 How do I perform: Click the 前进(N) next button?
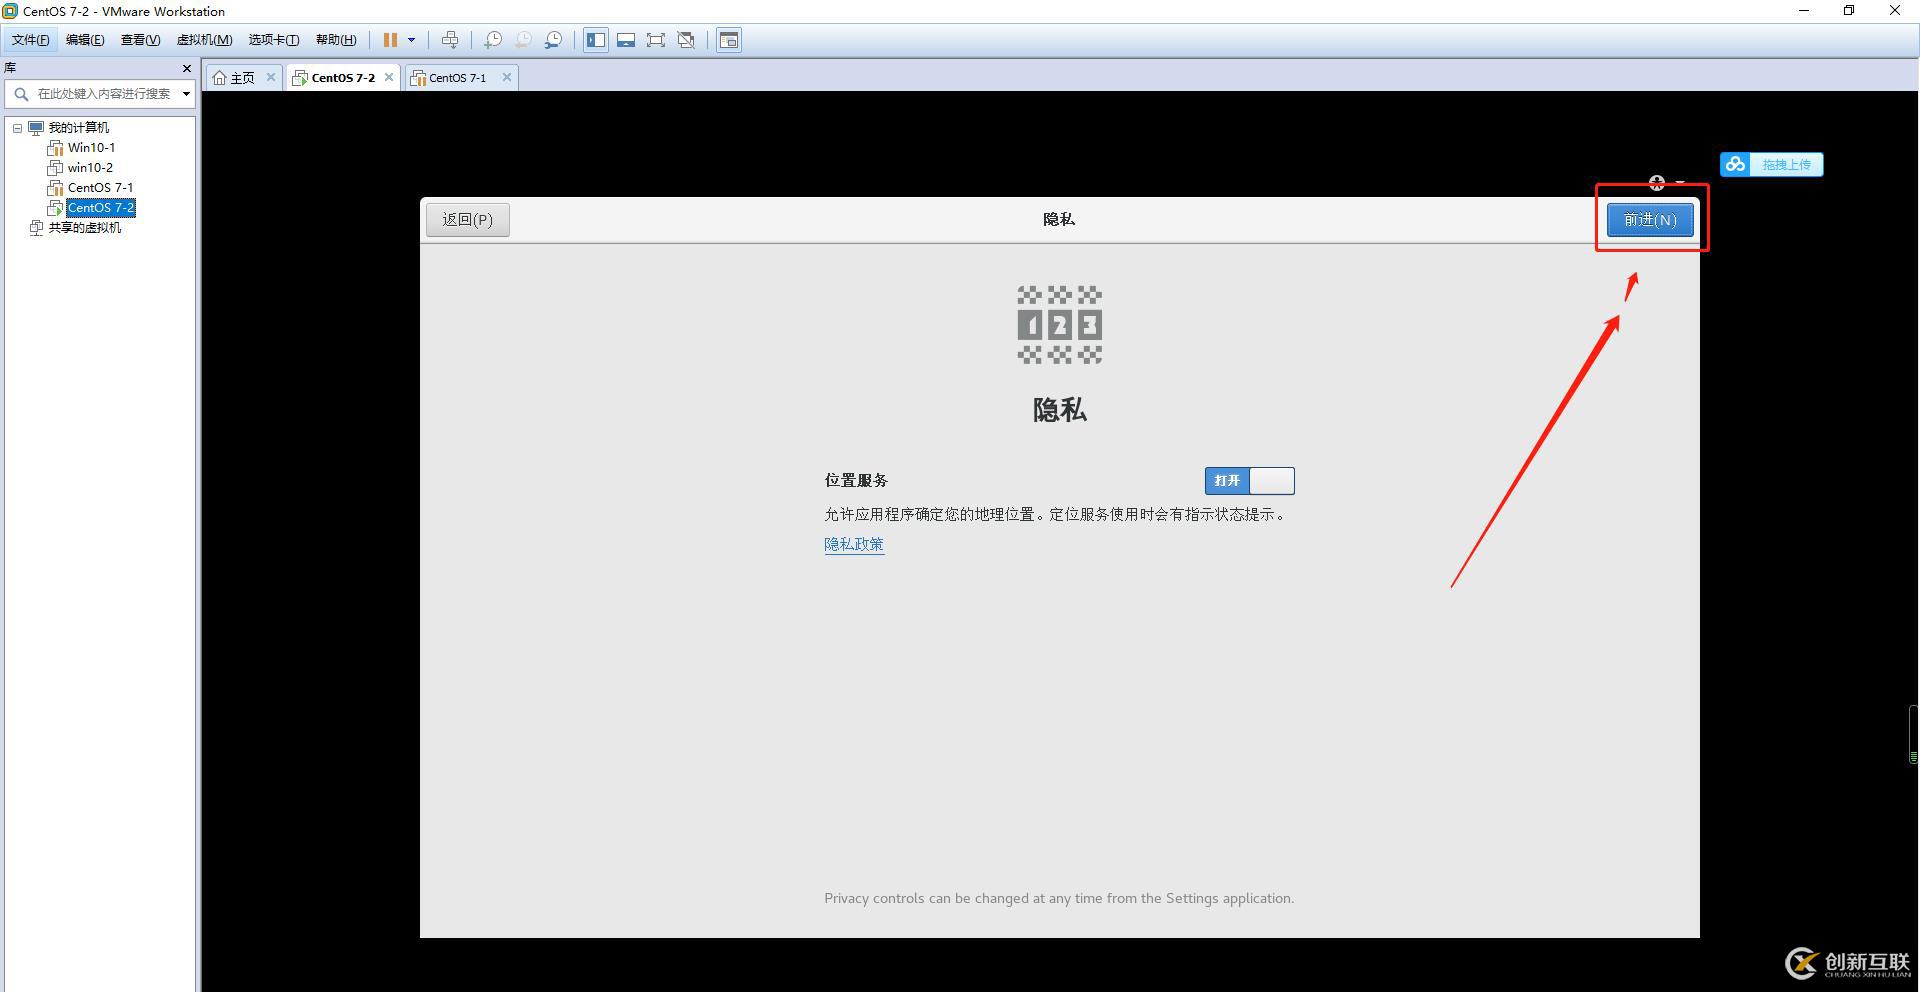tap(1650, 220)
